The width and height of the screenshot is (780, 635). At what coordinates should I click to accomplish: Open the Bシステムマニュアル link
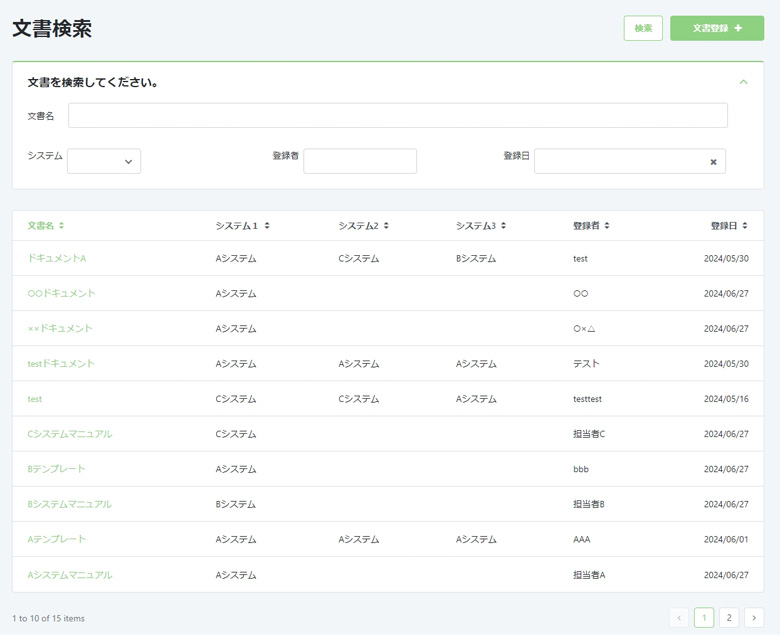tap(70, 504)
